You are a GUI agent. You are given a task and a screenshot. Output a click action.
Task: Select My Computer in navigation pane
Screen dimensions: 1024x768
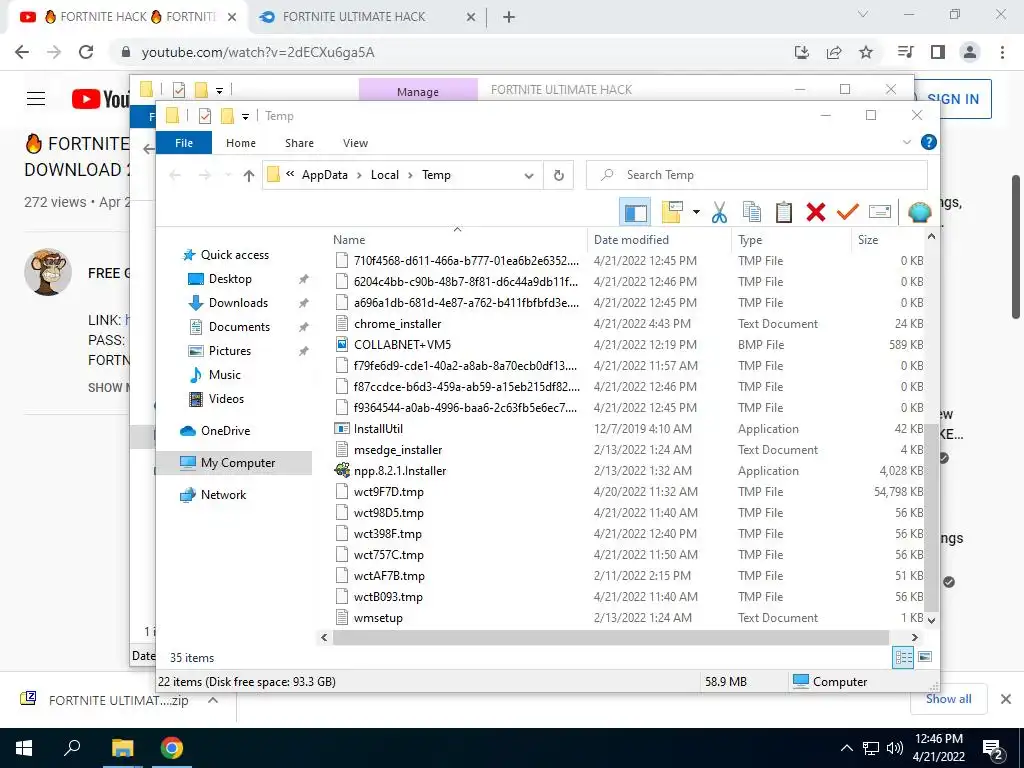pos(238,463)
